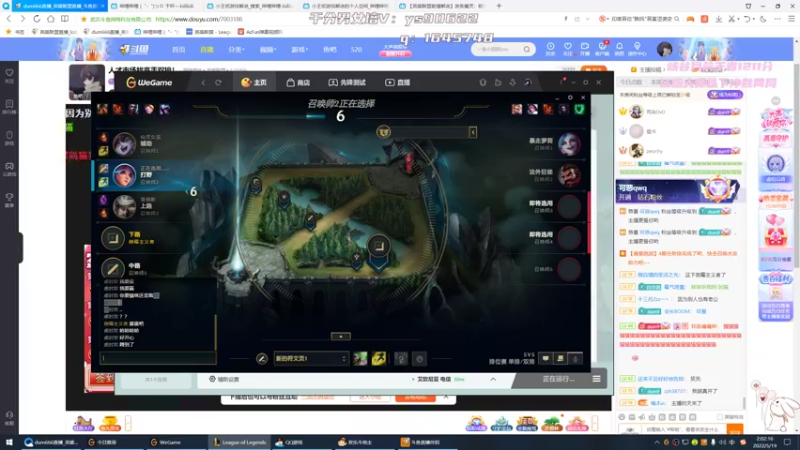This screenshot has width=800, height=450.
Task: Expand Douyu 分类 dropdown
Action: 236,49
